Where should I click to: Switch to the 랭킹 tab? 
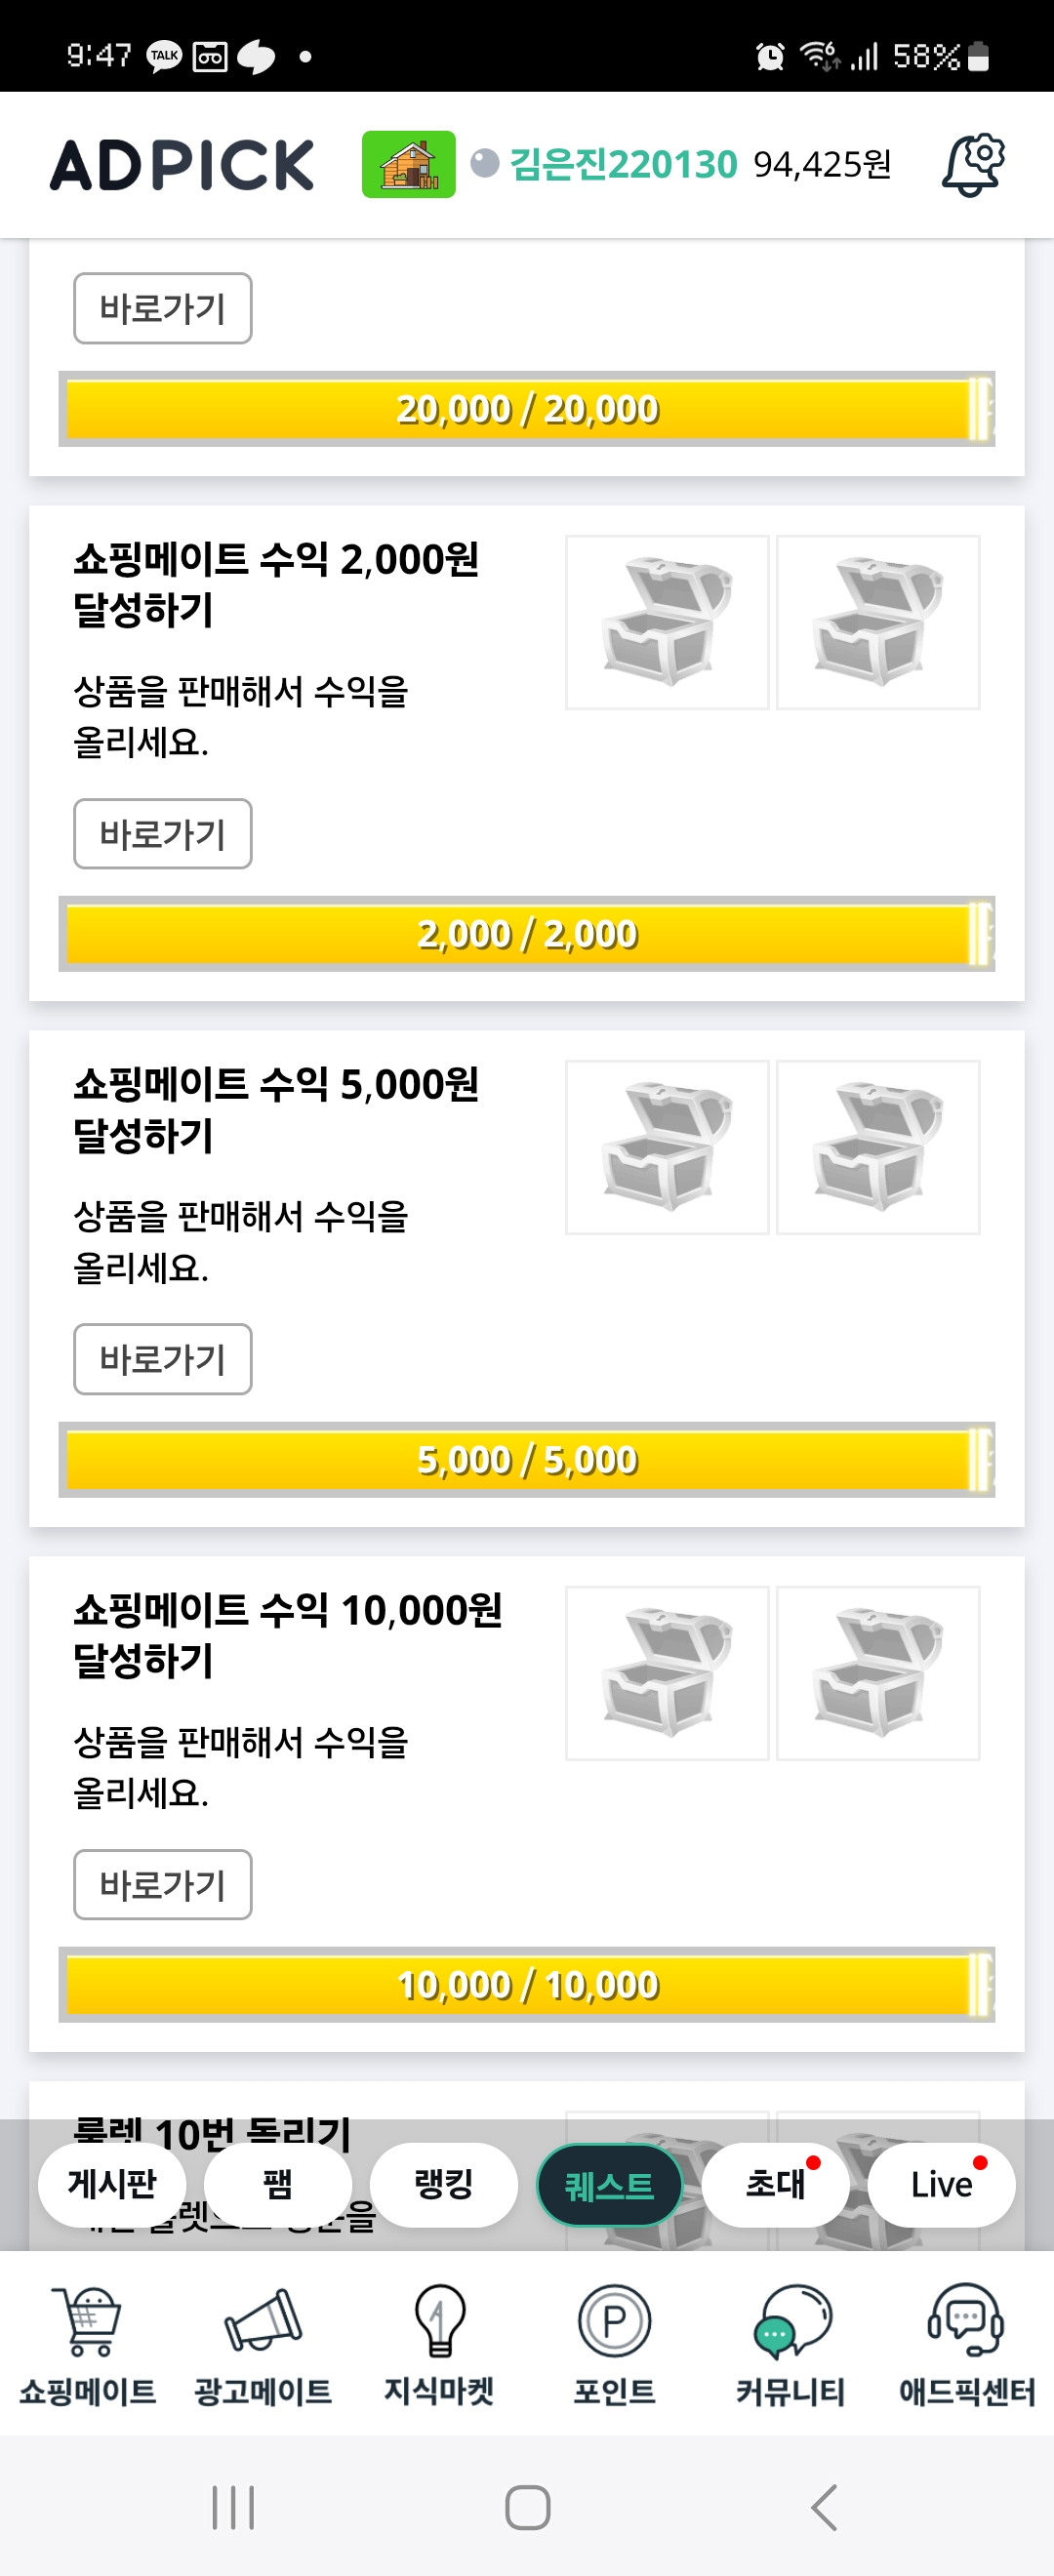pyautogui.click(x=443, y=2184)
